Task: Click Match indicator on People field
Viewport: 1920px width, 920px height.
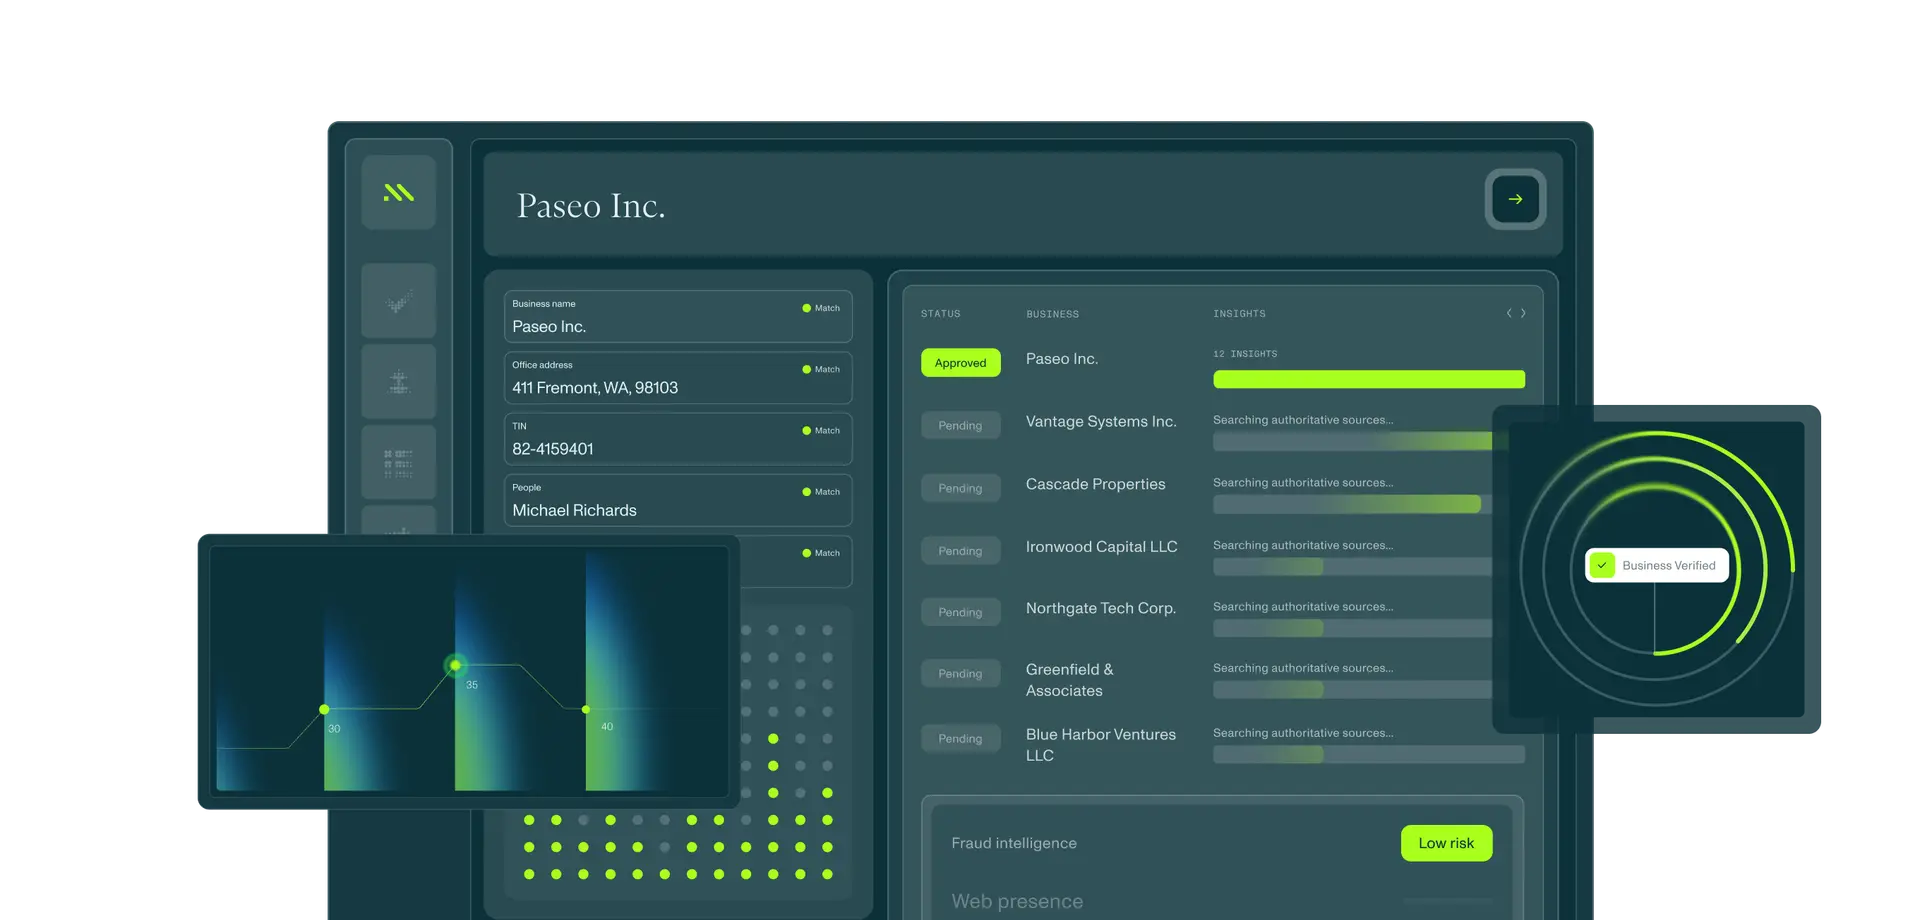Action: [x=821, y=492]
